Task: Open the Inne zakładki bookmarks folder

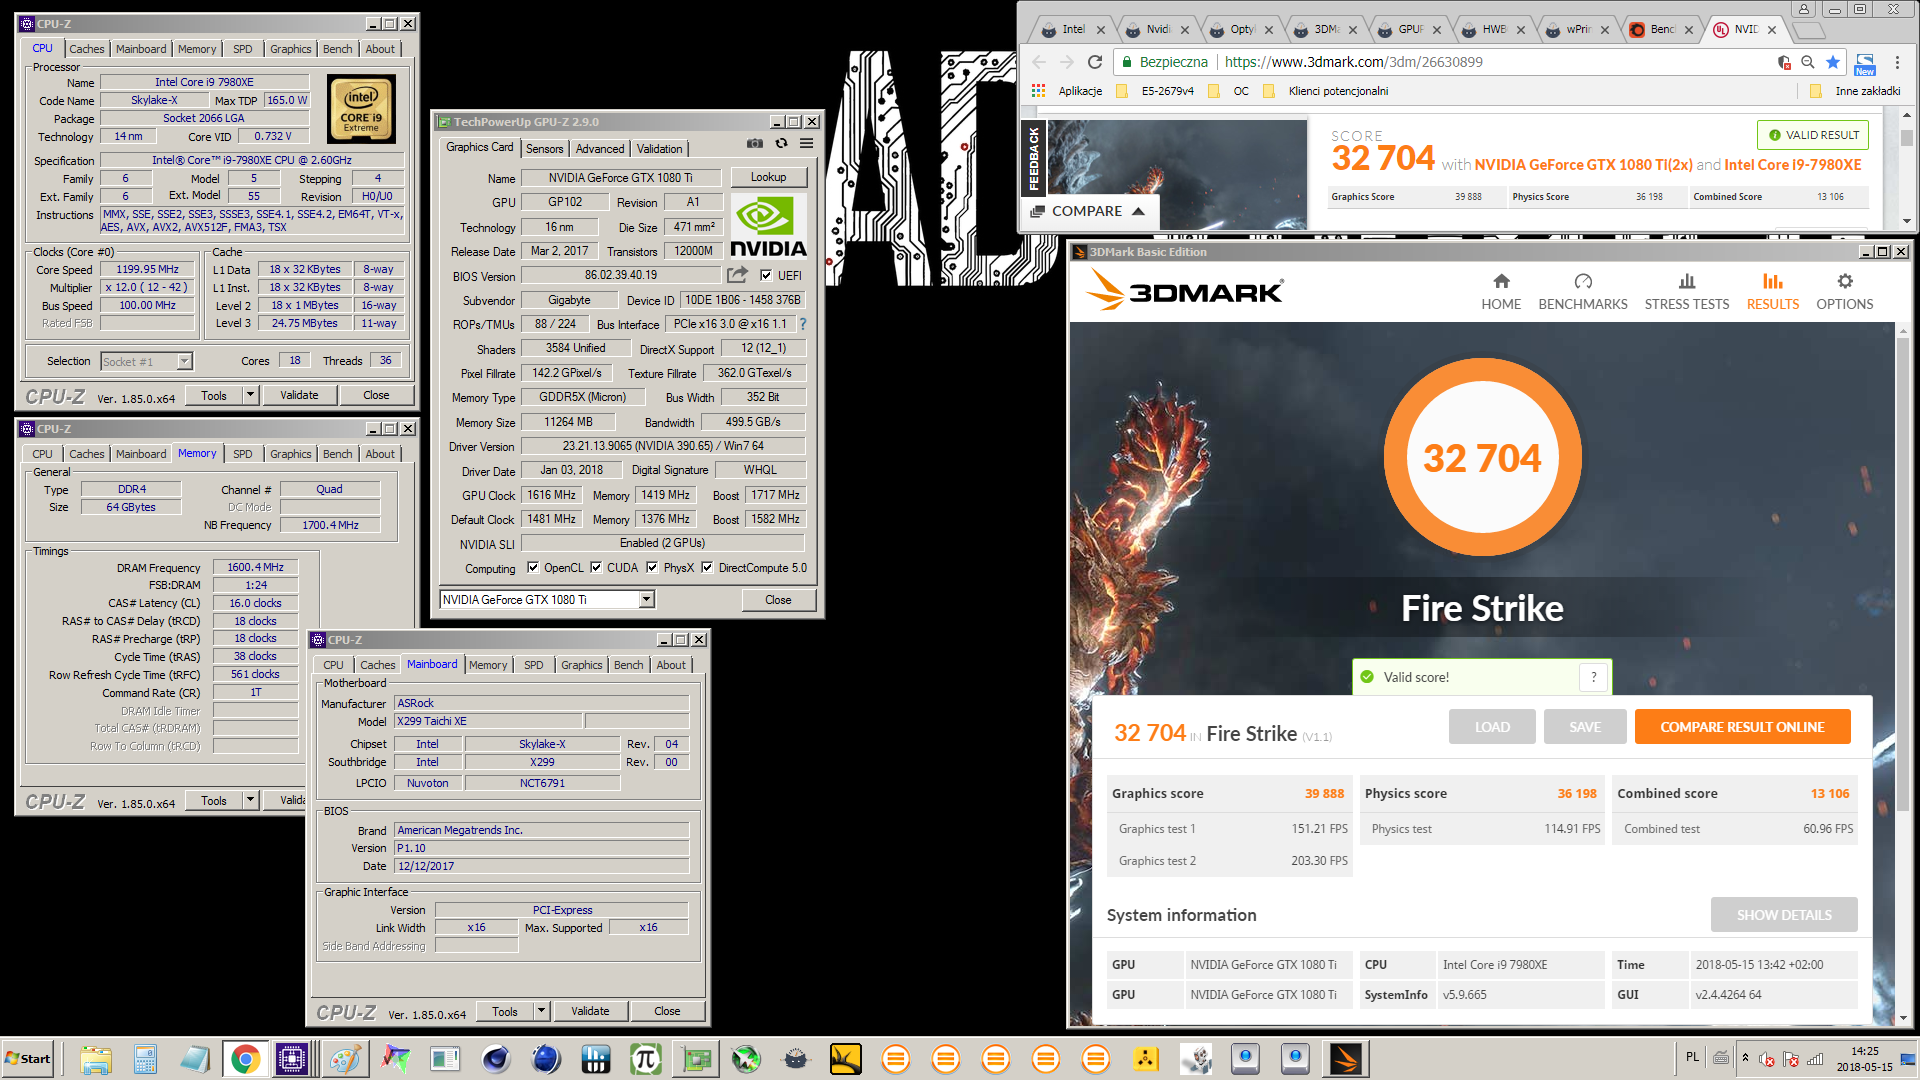Action: [x=1856, y=91]
